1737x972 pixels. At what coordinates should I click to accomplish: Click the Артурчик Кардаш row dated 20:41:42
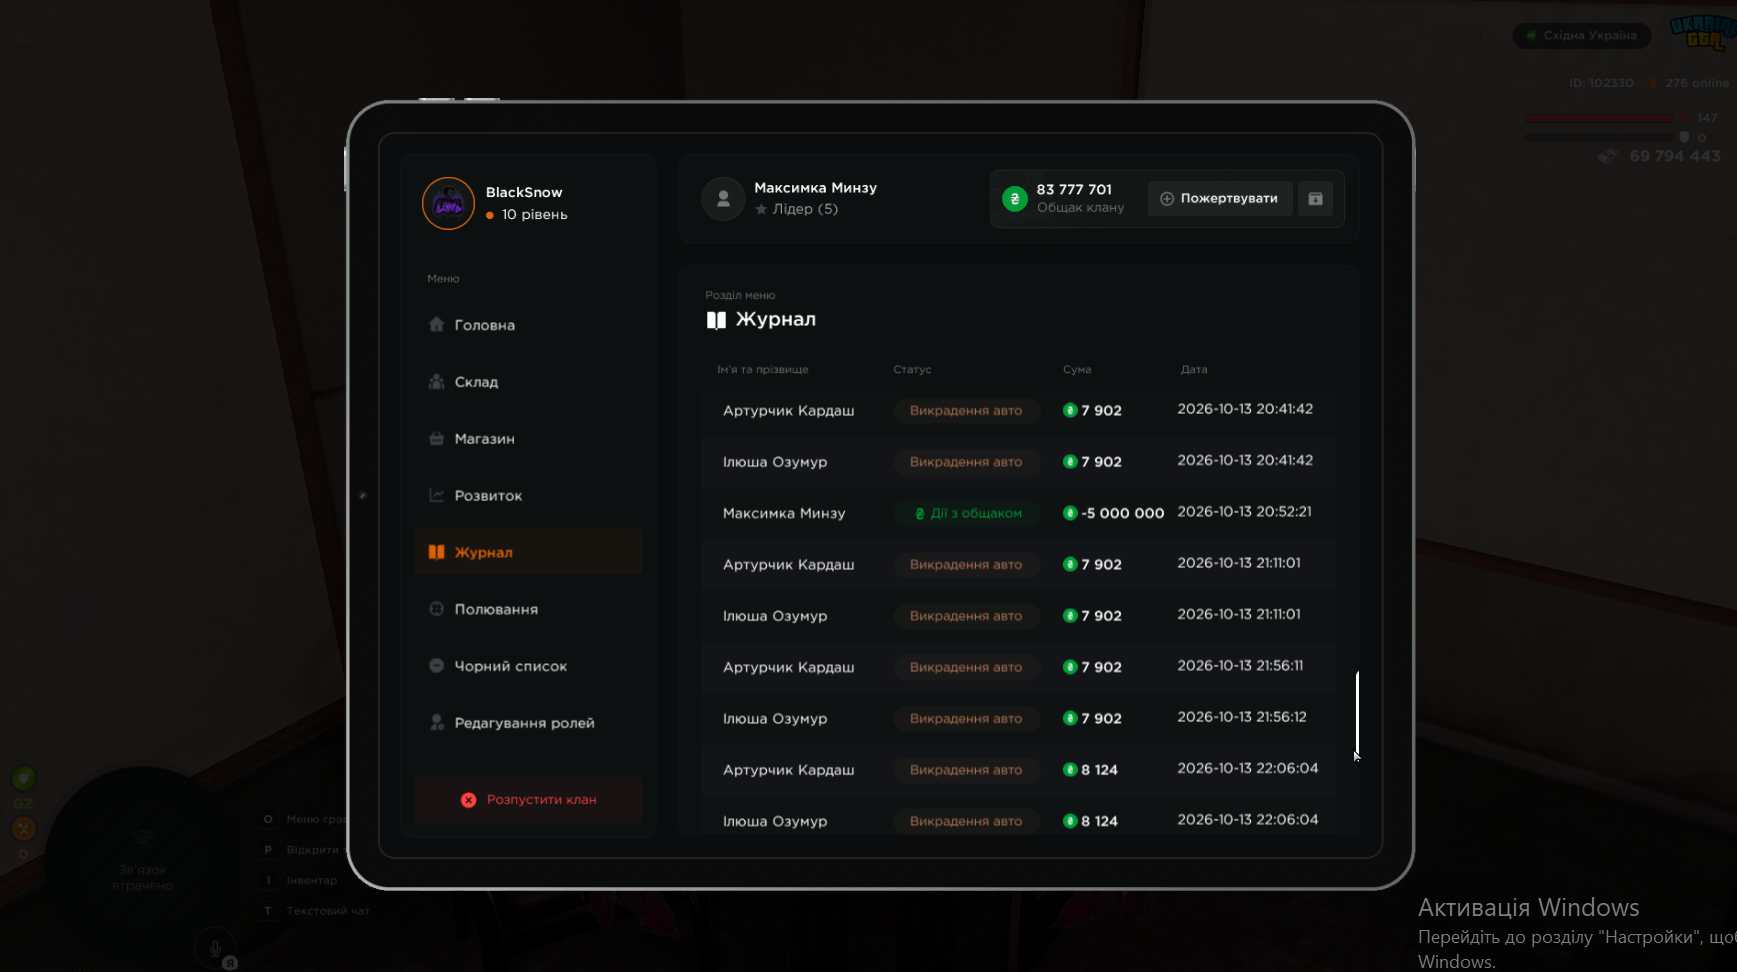click(1018, 410)
